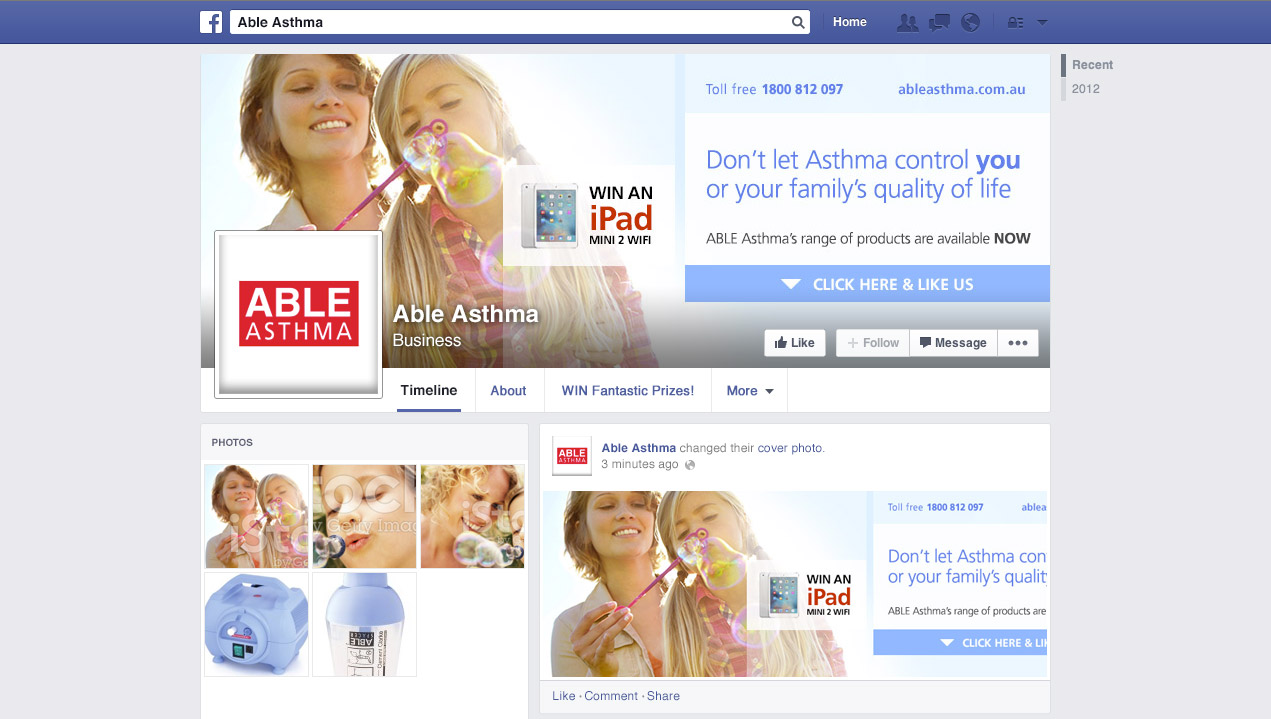Screen dimensions: 1271x719
Task: Switch to the Timeline tab
Action: pyautogui.click(x=429, y=391)
